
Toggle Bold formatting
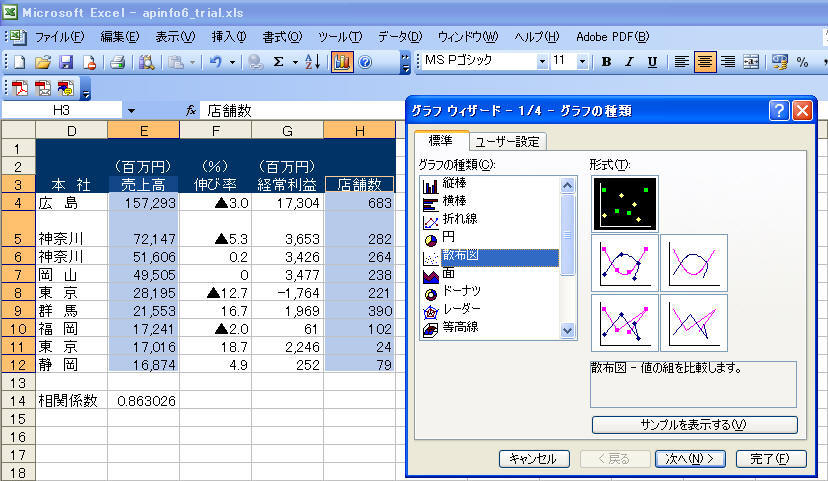click(x=606, y=62)
